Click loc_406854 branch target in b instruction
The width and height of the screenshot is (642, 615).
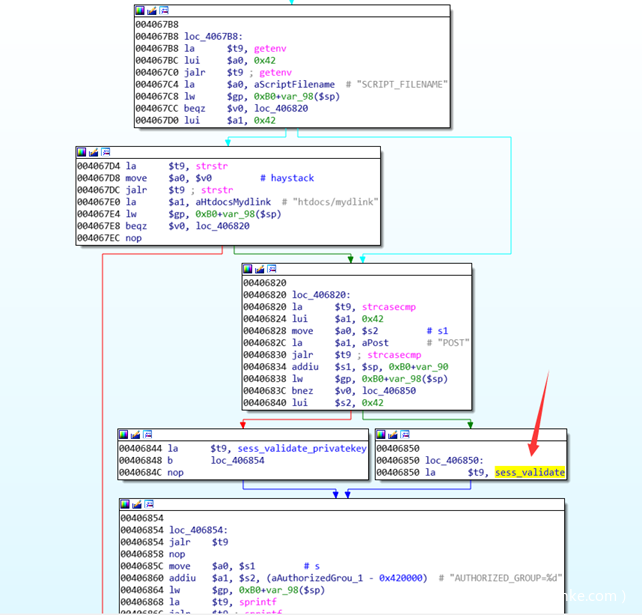tap(238, 461)
